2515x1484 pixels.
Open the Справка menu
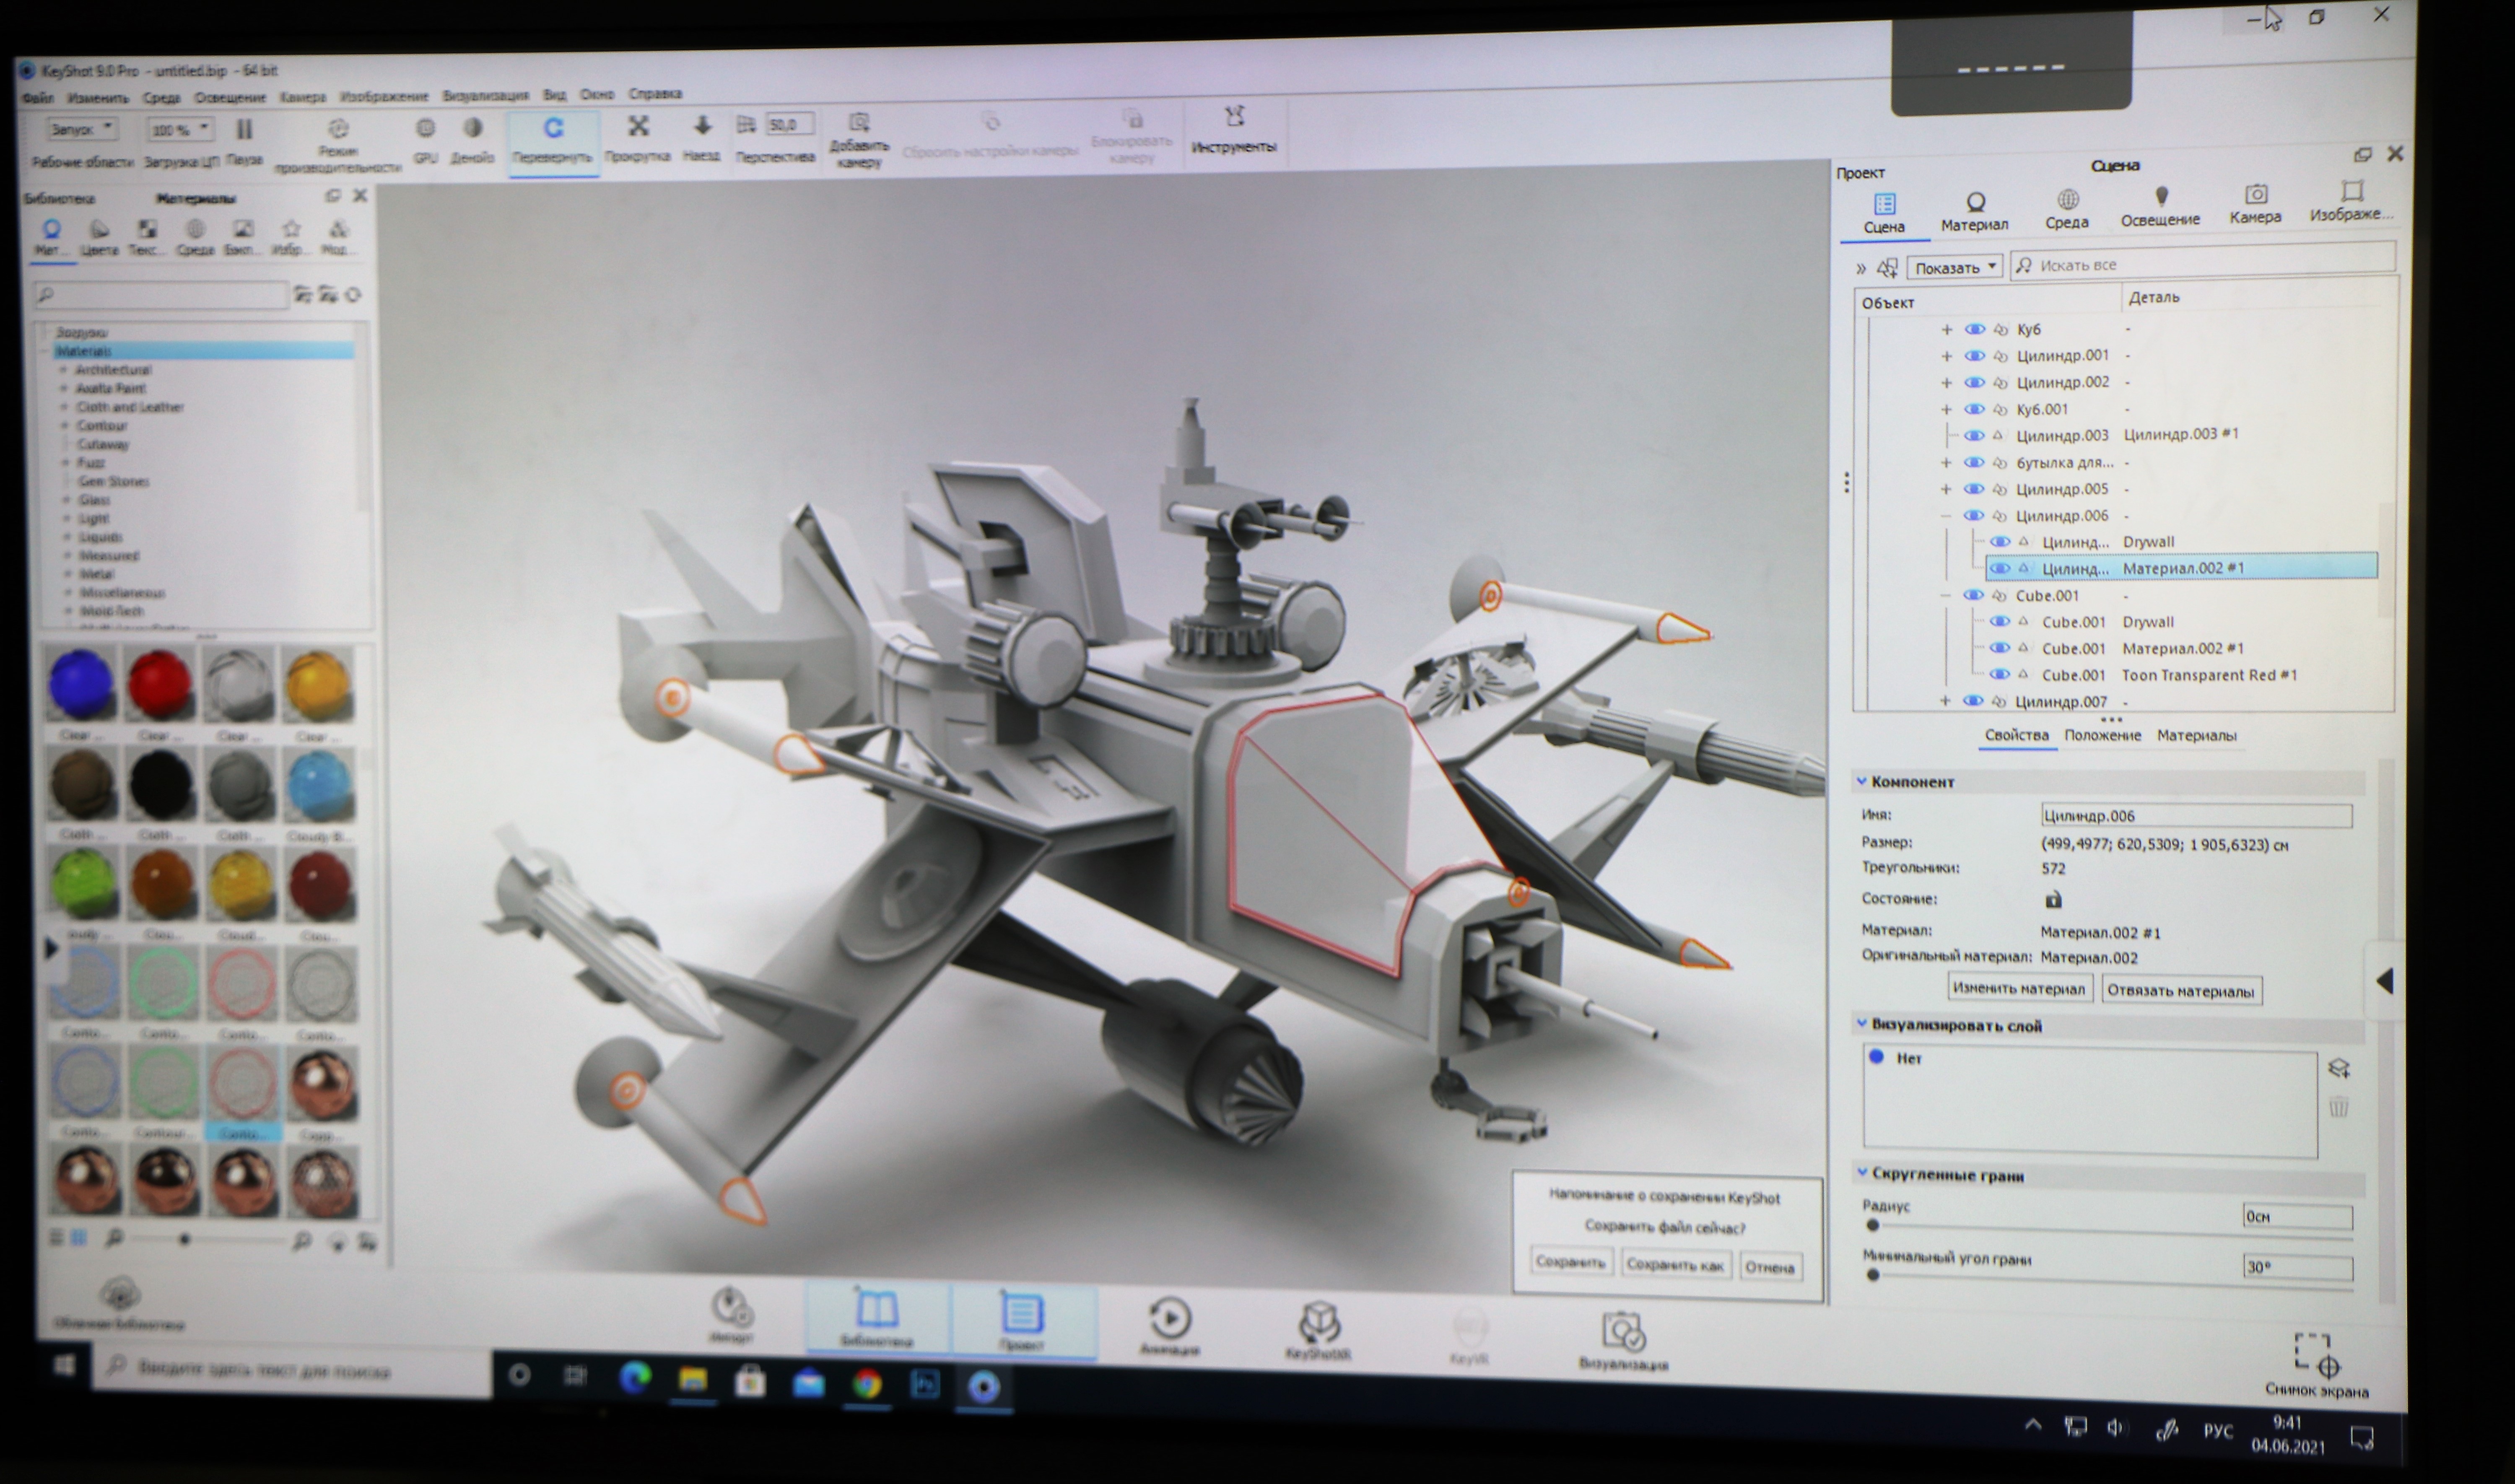(655, 94)
